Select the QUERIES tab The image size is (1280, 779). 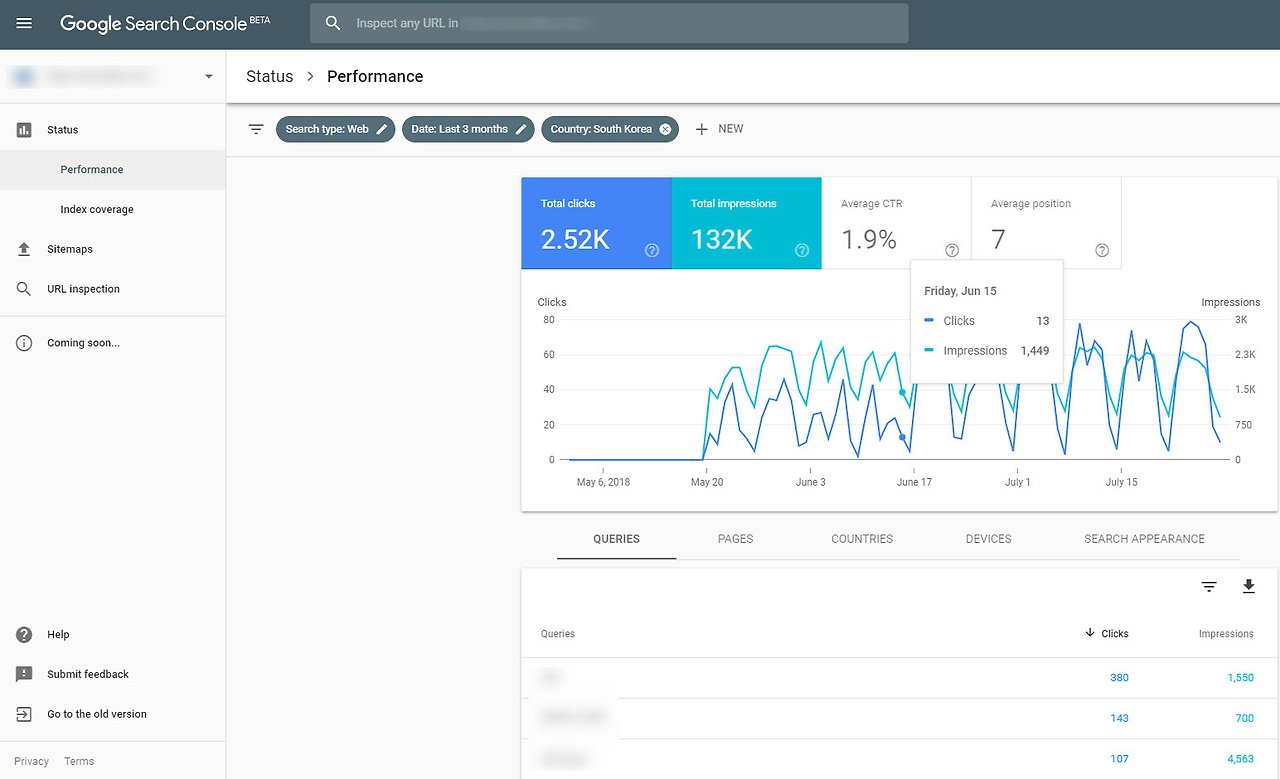tap(616, 539)
